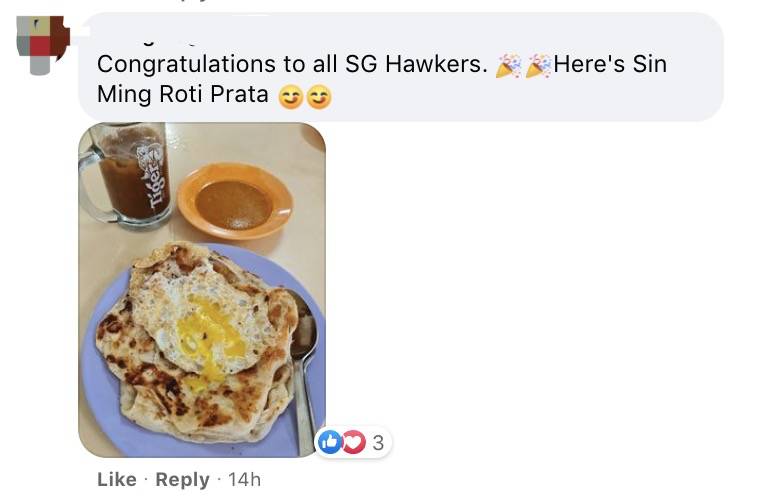Reply to the roti prata comment

182,480
